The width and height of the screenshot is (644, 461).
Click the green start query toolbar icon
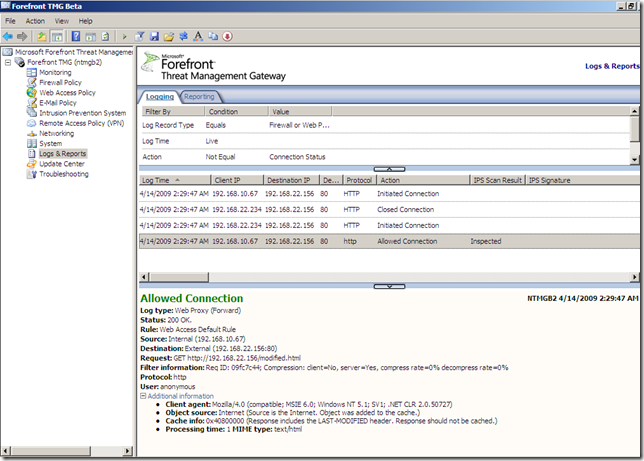[124, 36]
